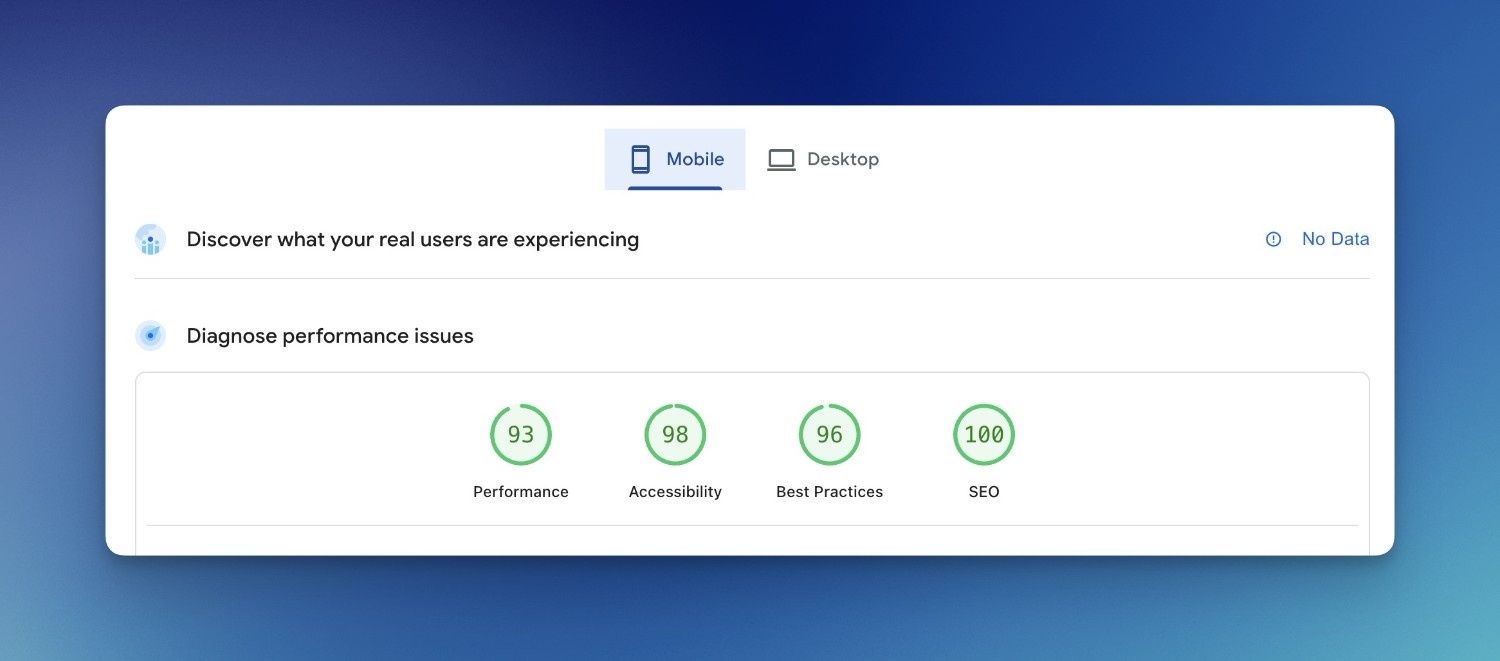Click the Performance label under its gauge

(x=520, y=491)
